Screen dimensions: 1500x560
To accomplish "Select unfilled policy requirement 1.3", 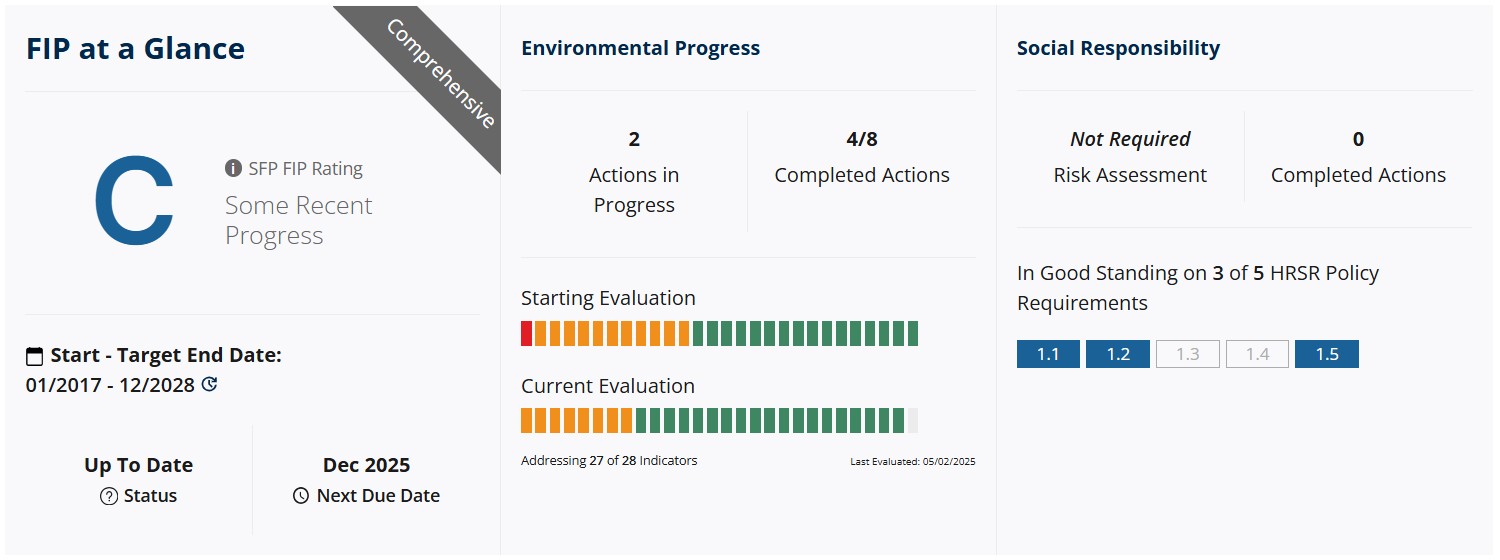I will [x=1187, y=354].
